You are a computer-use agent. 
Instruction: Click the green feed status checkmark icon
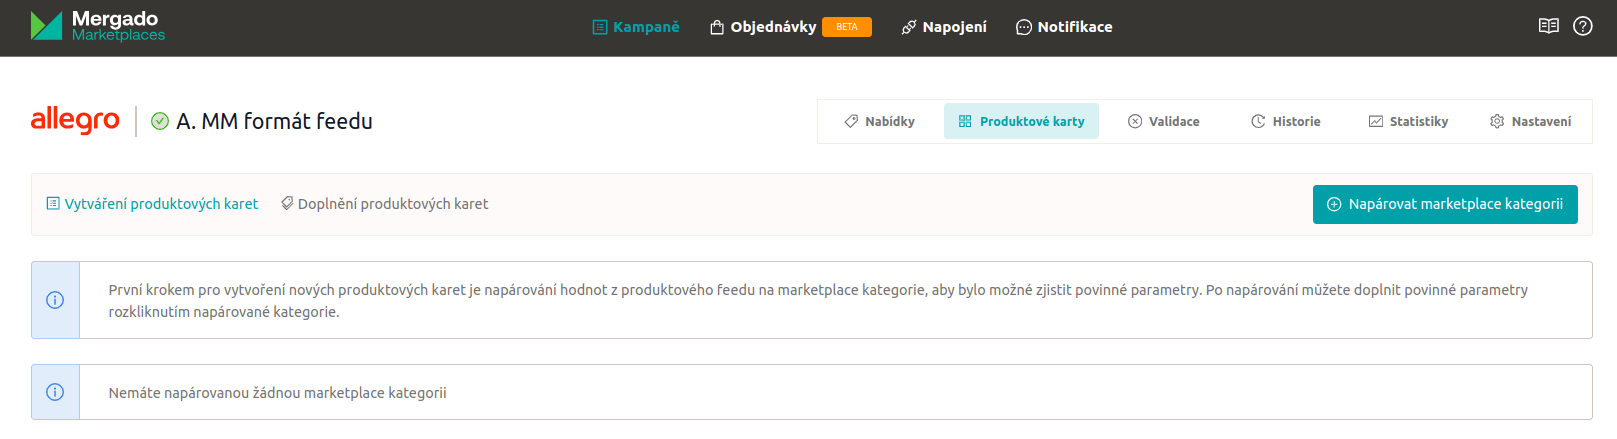(160, 121)
